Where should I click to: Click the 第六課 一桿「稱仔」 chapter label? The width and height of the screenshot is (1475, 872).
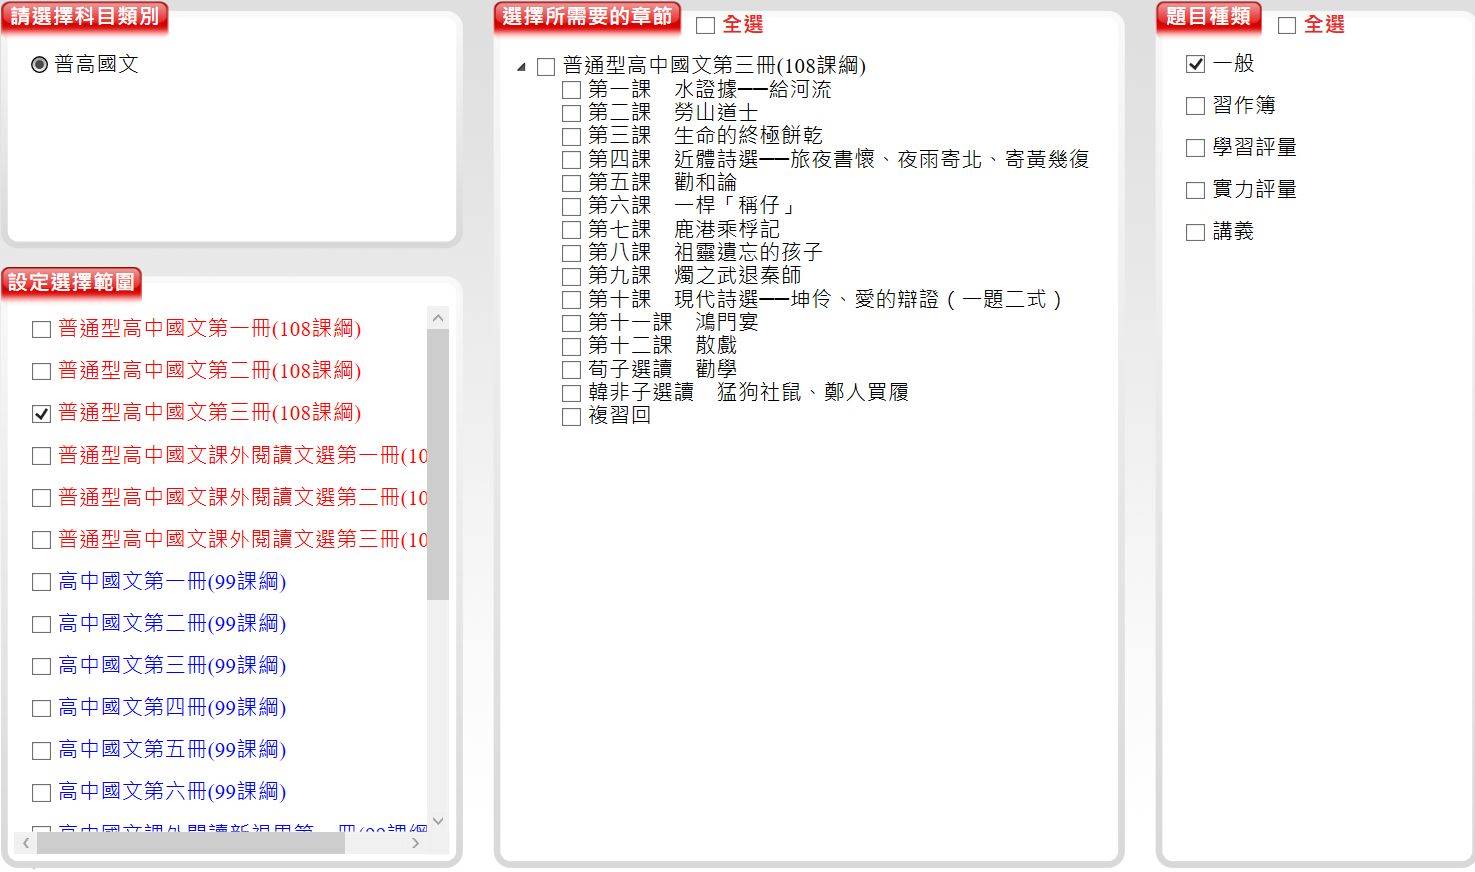click(x=692, y=206)
